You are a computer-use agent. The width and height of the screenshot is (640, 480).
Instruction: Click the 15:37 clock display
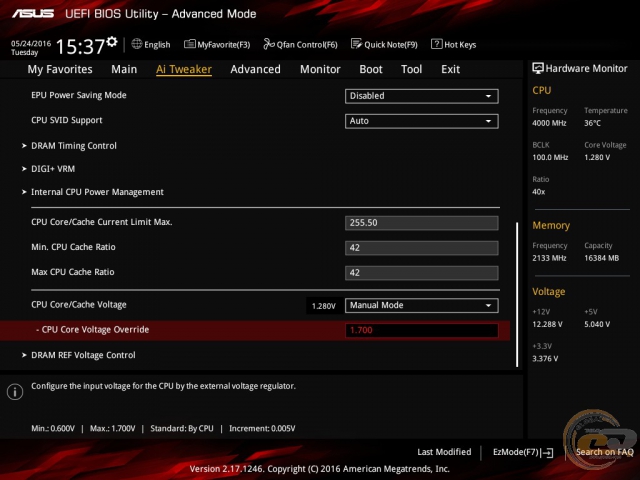[x=80, y=47]
